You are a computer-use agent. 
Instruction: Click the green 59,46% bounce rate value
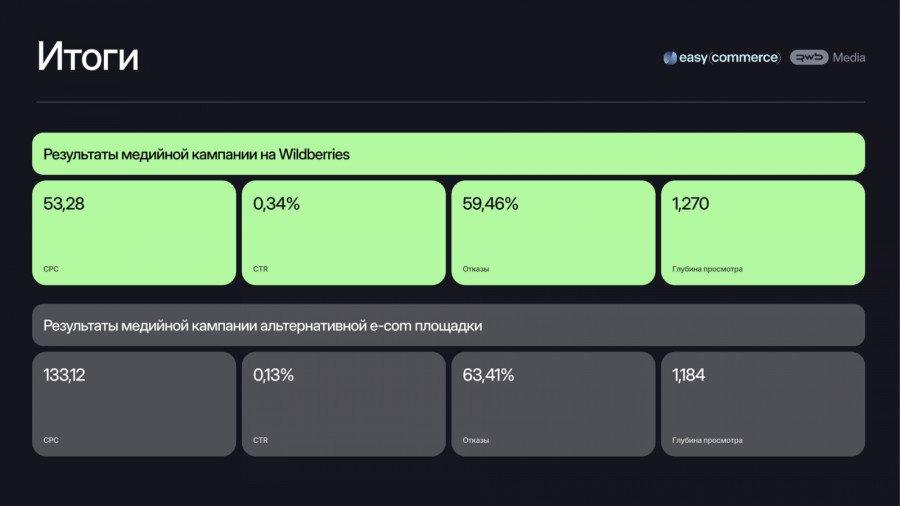[490, 204]
